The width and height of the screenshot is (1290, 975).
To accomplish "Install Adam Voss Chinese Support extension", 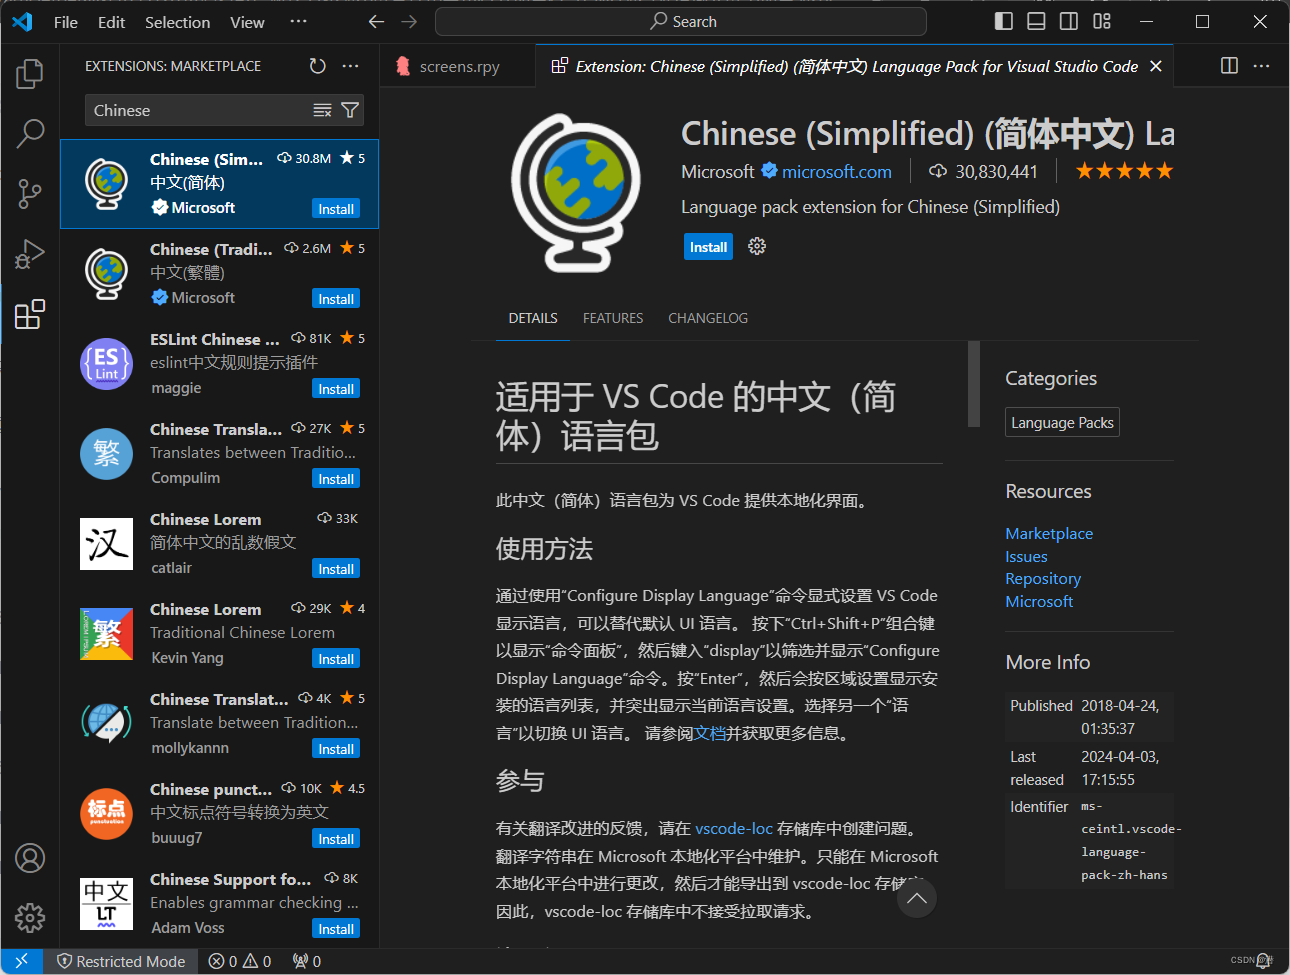I will click(336, 929).
